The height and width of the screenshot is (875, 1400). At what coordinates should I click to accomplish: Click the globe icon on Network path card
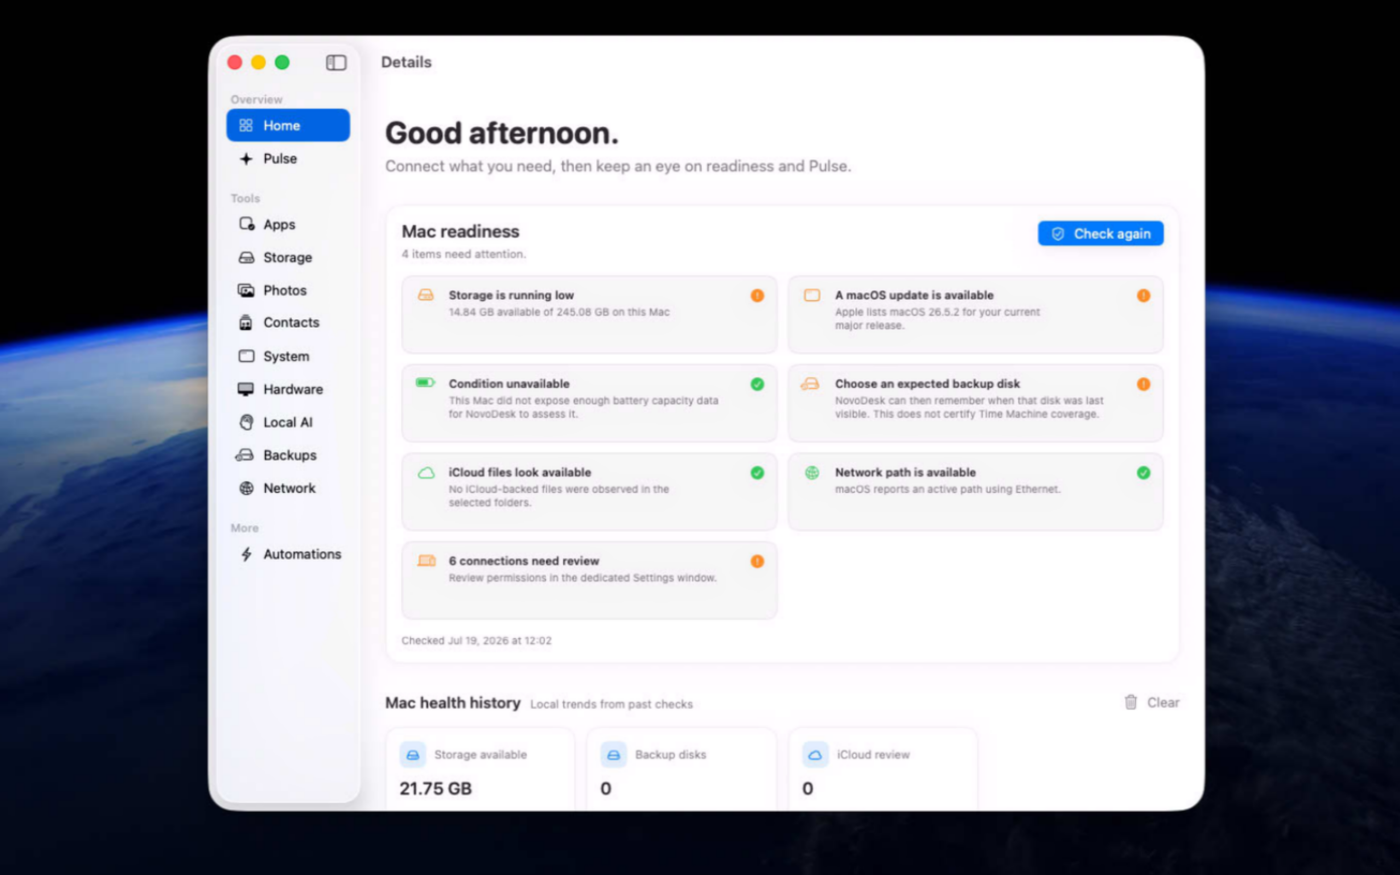pyautogui.click(x=812, y=472)
